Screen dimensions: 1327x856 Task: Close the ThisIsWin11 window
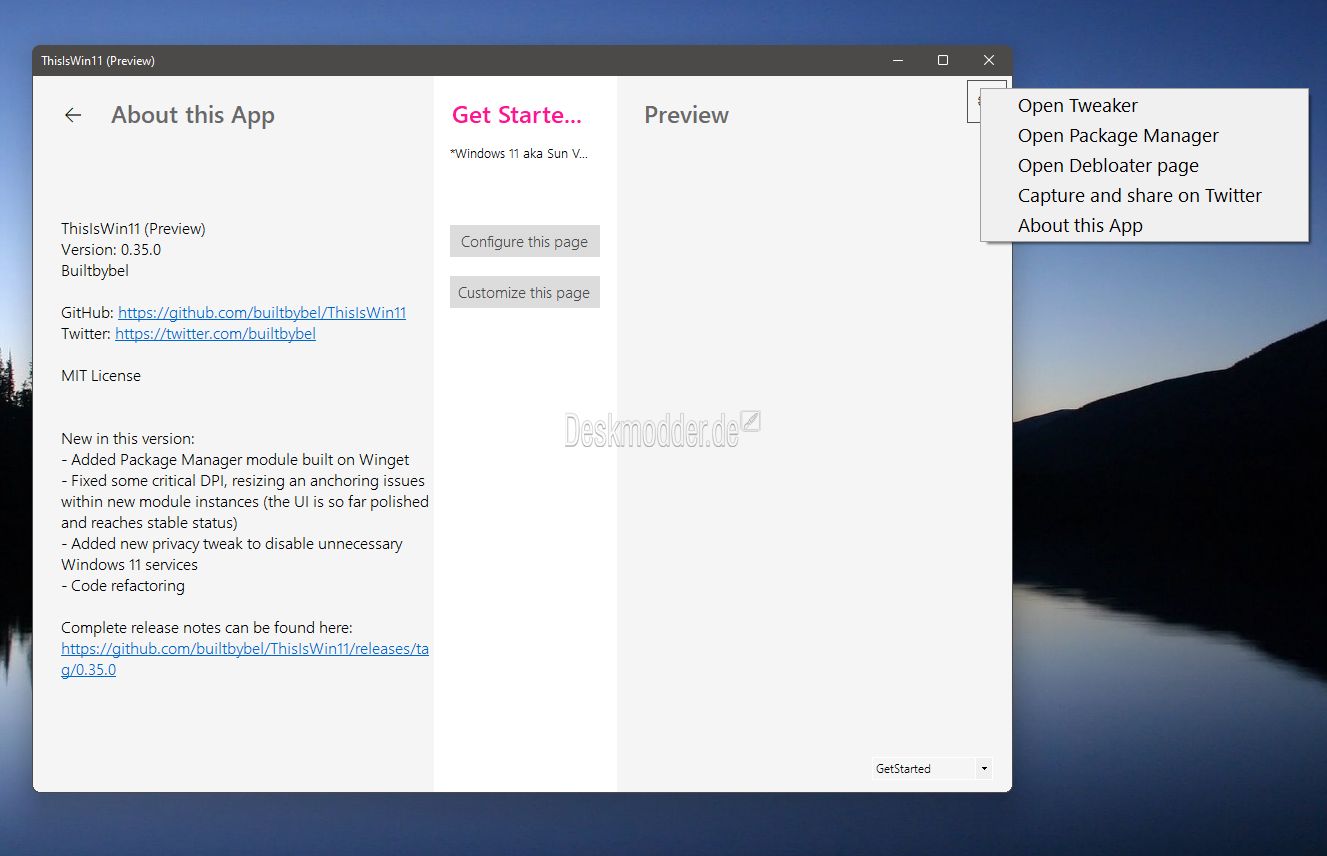click(989, 61)
